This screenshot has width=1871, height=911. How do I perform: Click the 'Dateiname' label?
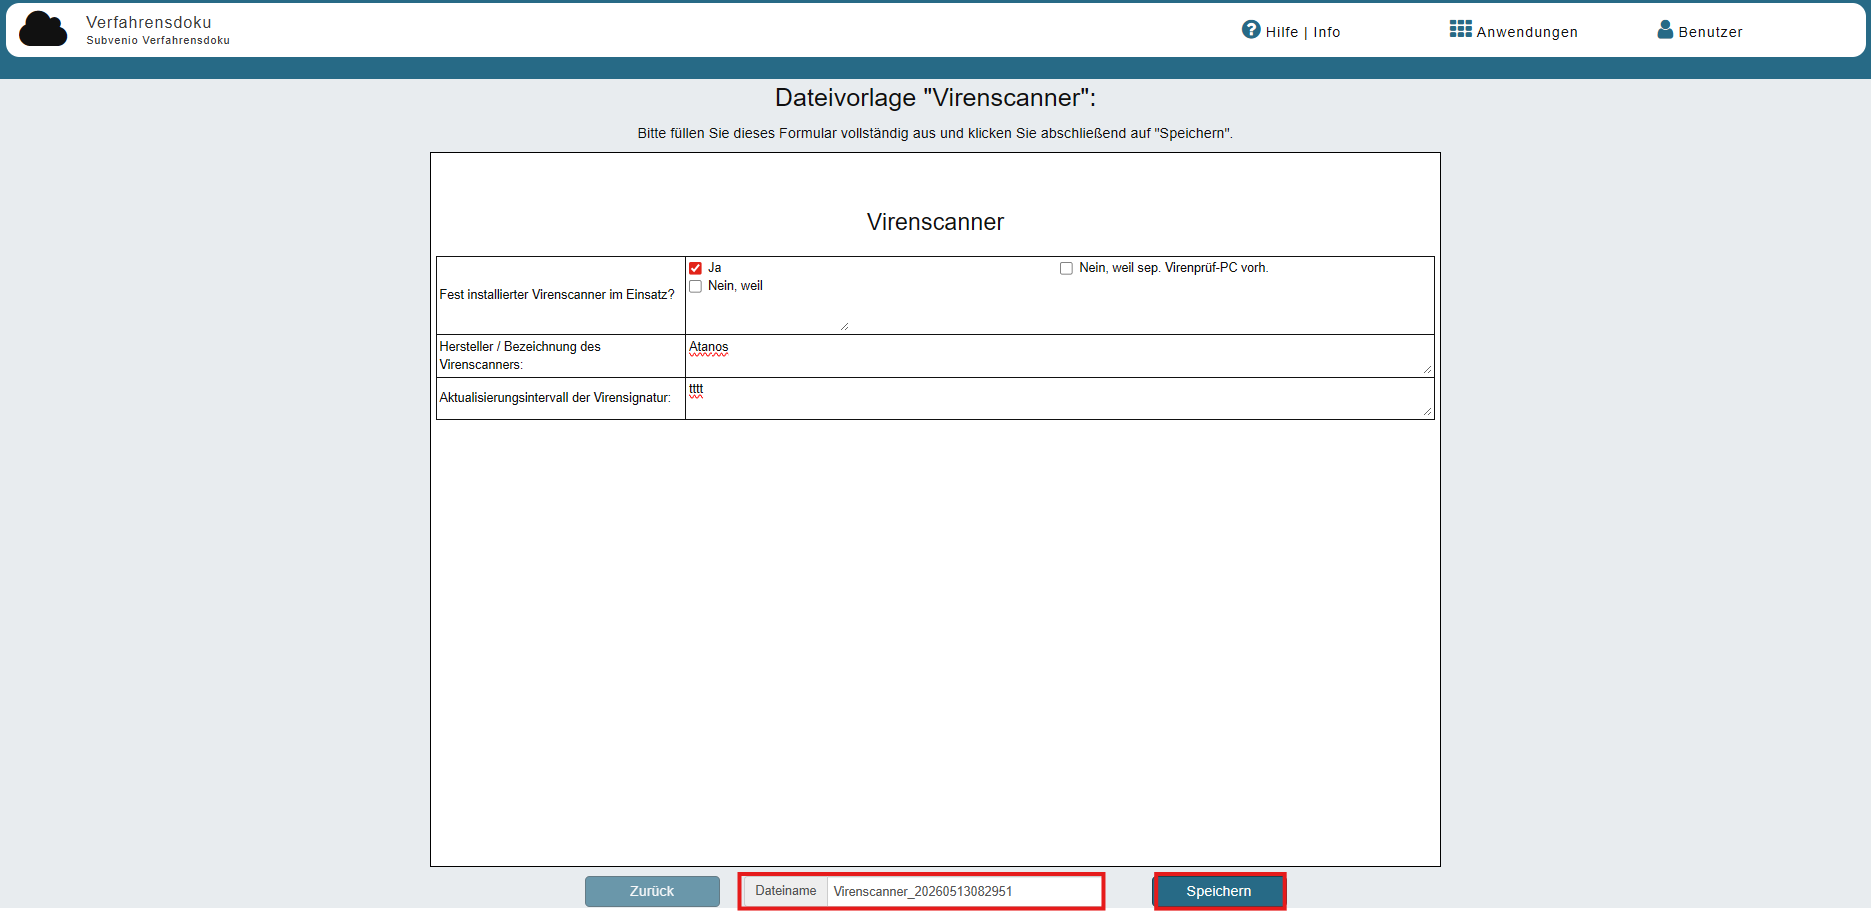point(786,891)
